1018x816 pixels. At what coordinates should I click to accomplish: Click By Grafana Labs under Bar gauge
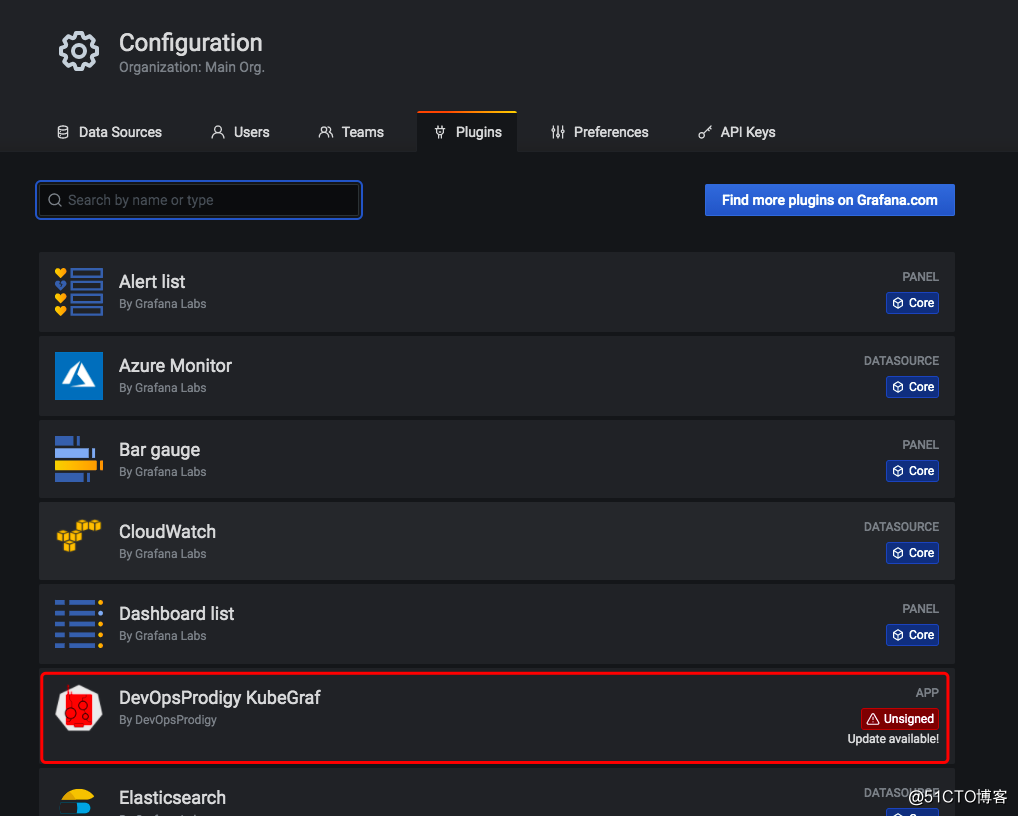pyautogui.click(x=162, y=472)
